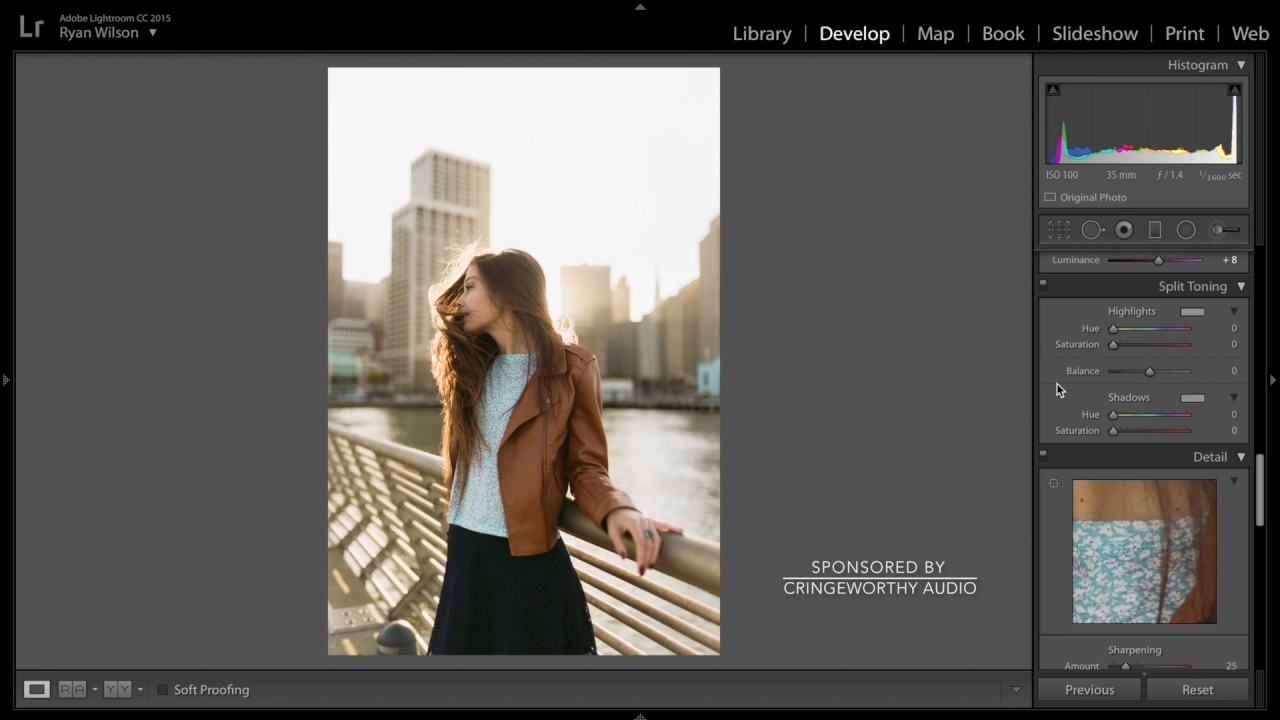Switch to the Slideshow module
Viewport: 1280px width, 720px height.
[1095, 34]
